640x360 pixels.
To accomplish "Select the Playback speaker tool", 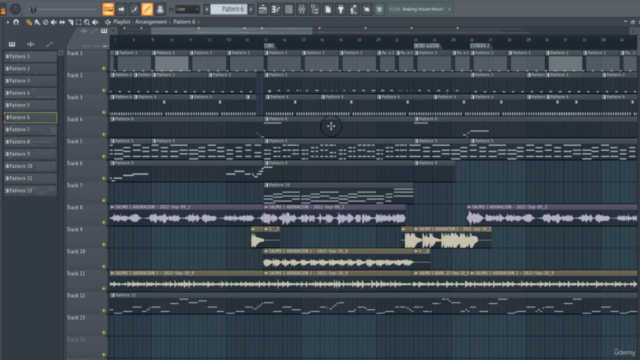I will tap(95, 22).
